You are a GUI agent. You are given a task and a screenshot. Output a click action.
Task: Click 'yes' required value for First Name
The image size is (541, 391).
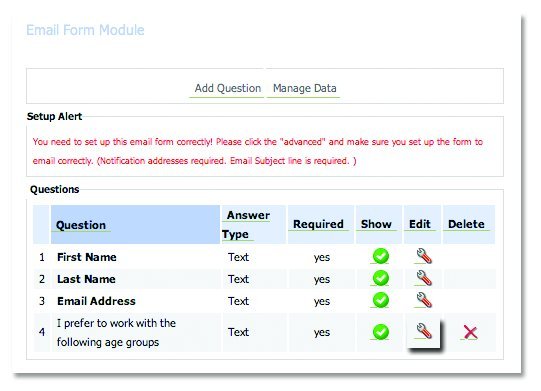click(x=322, y=257)
